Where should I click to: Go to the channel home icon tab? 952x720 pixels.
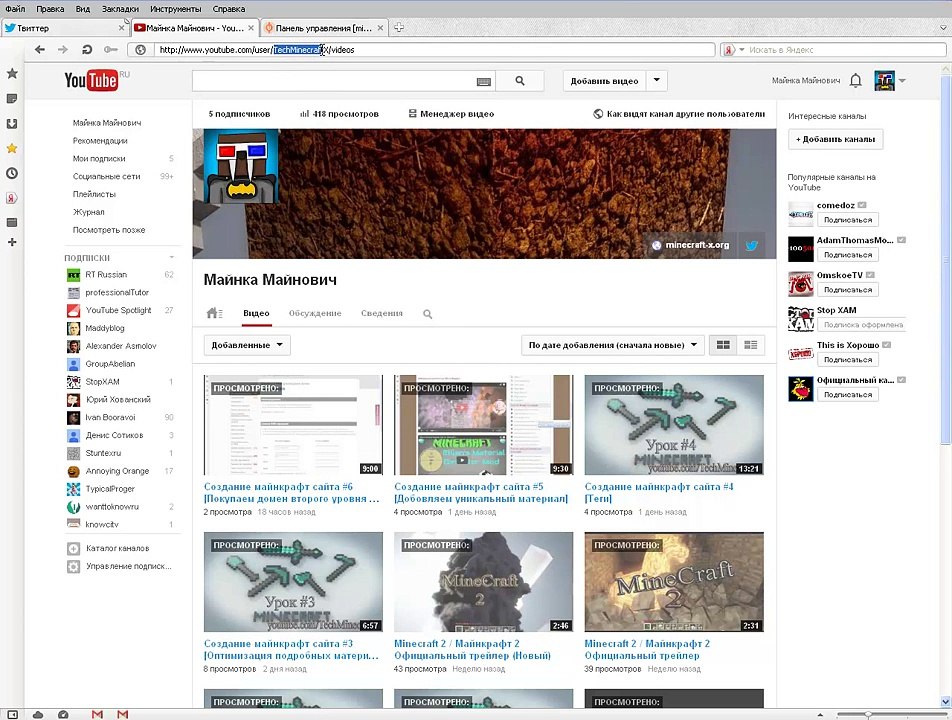[213, 314]
